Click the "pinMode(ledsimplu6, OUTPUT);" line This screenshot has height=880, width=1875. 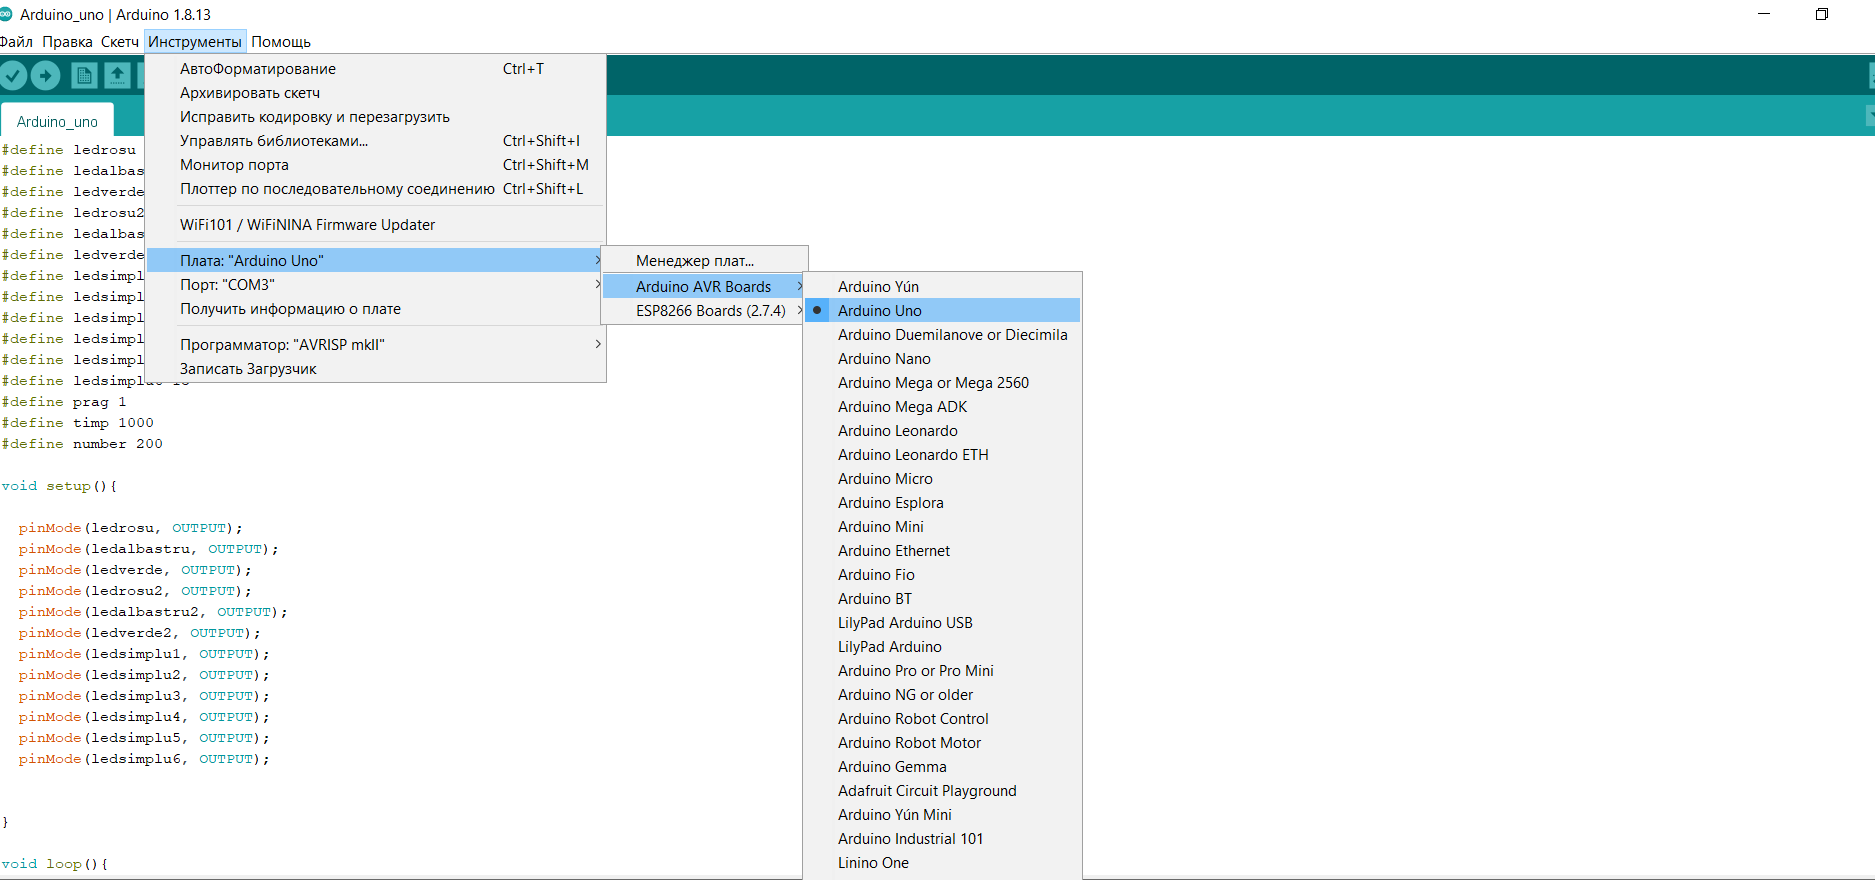[x=144, y=759]
